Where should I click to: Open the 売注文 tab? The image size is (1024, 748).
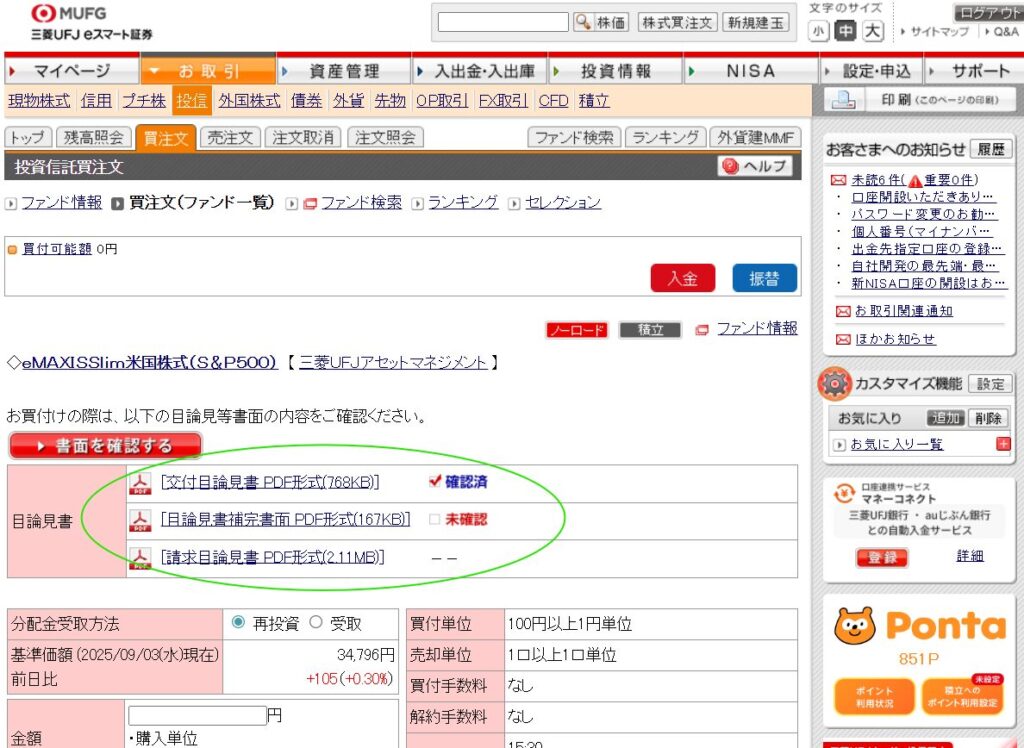click(230, 137)
